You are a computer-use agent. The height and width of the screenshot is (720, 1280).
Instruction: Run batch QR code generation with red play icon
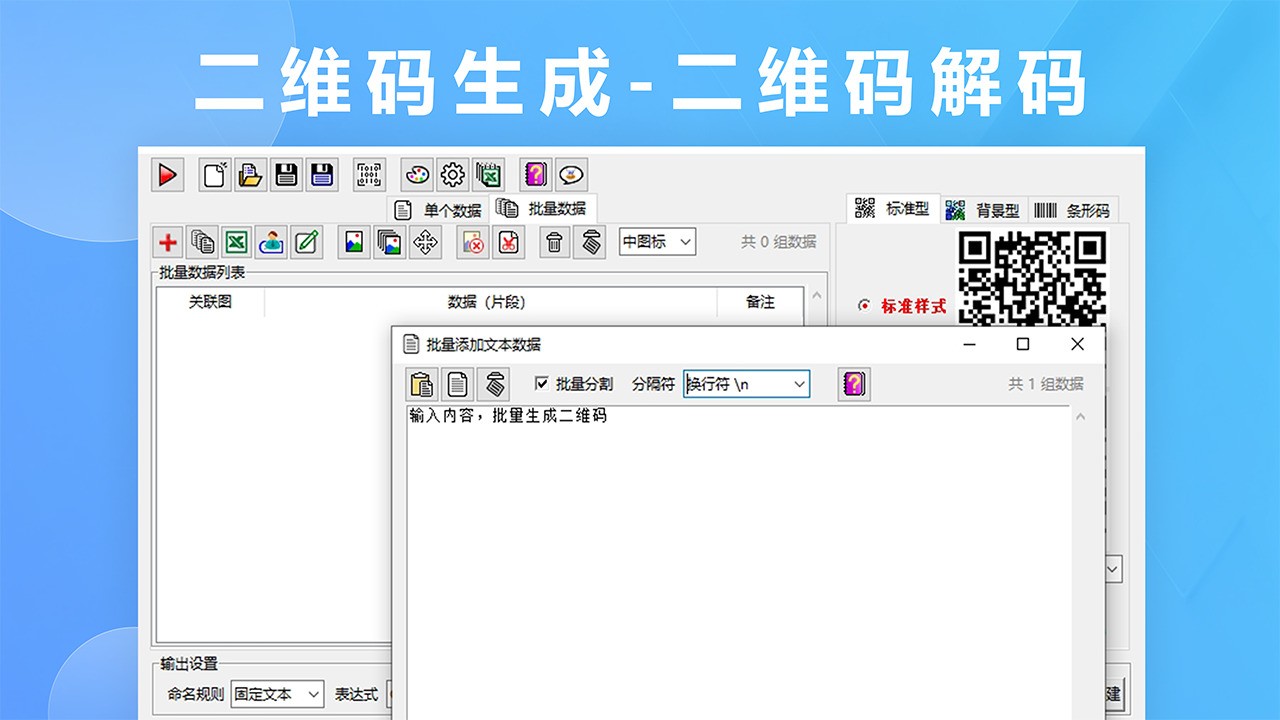pos(167,174)
